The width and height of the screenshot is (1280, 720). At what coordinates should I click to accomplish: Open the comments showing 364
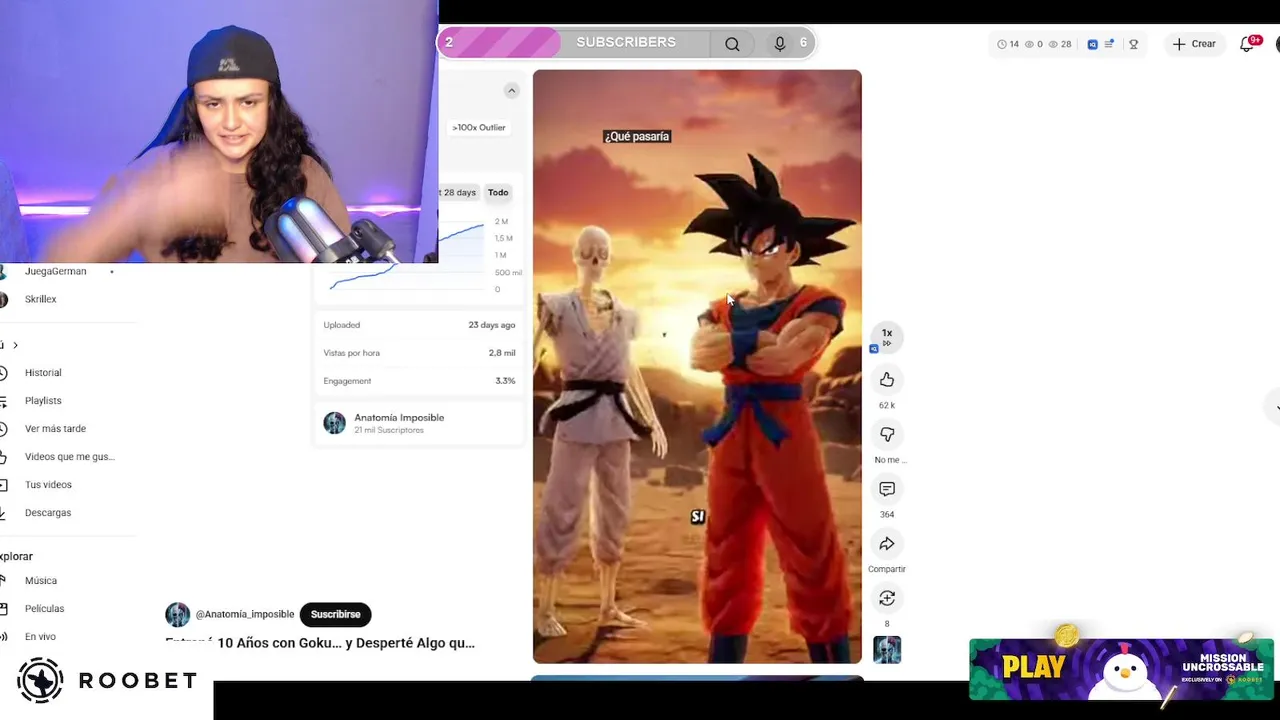coord(887,489)
